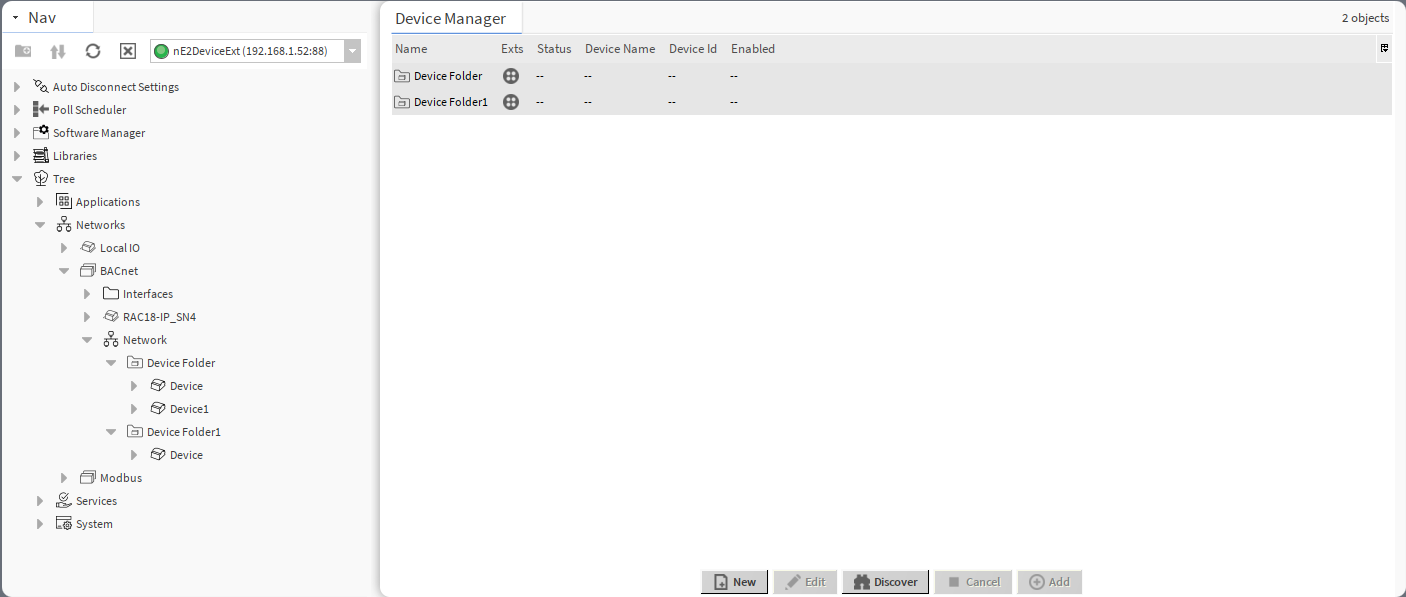Select Poll Scheduler in the tree
This screenshot has height=597, width=1406.
pos(89,110)
